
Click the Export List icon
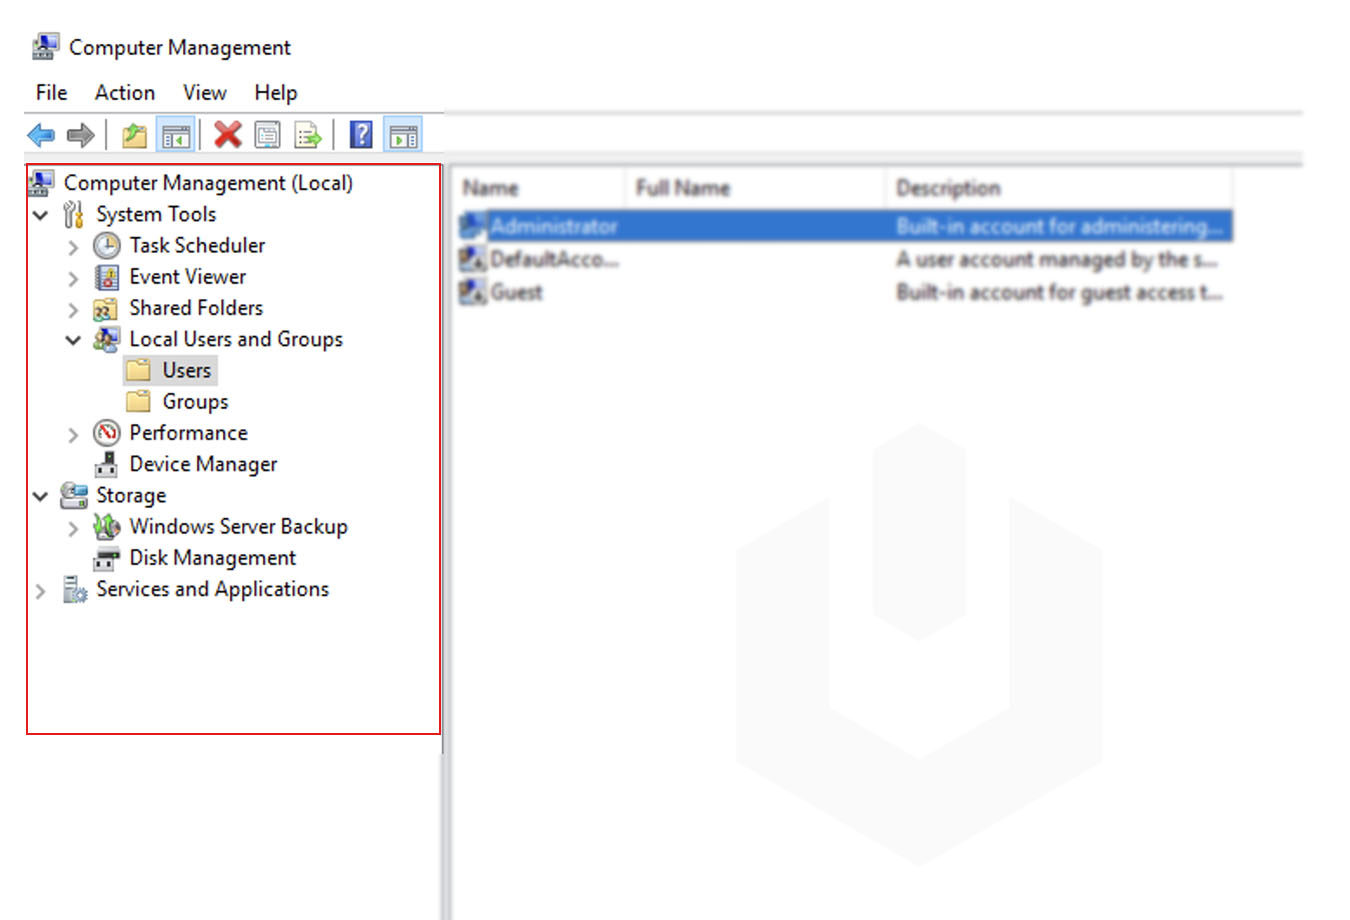(308, 134)
